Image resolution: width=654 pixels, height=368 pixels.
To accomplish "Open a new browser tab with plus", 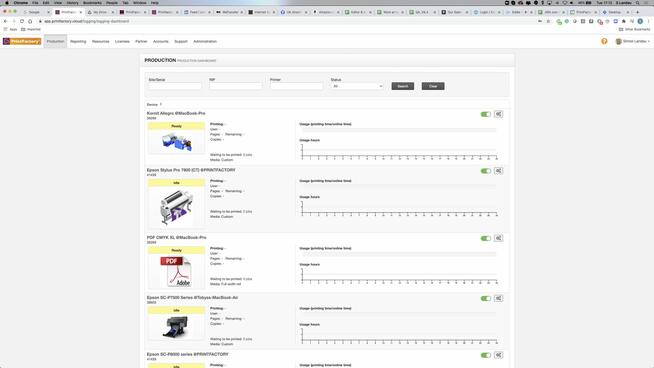I will click(x=637, y=12).
